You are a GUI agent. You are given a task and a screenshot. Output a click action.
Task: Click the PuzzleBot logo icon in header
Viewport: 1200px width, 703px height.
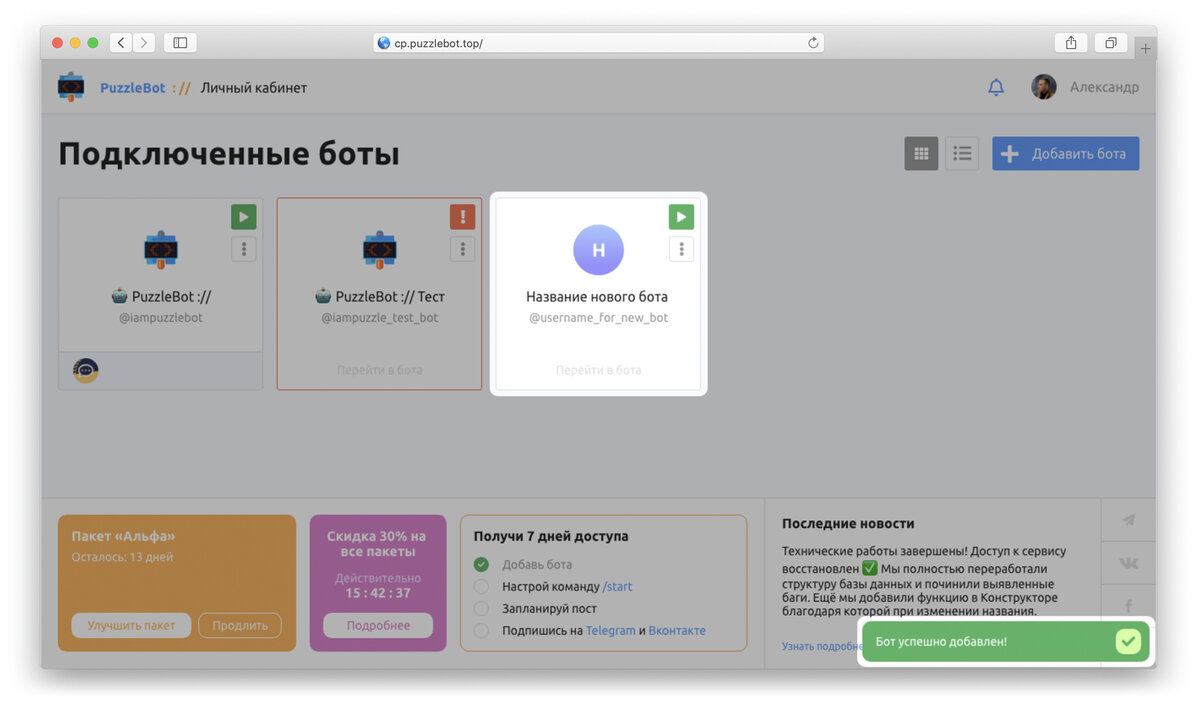71,87
